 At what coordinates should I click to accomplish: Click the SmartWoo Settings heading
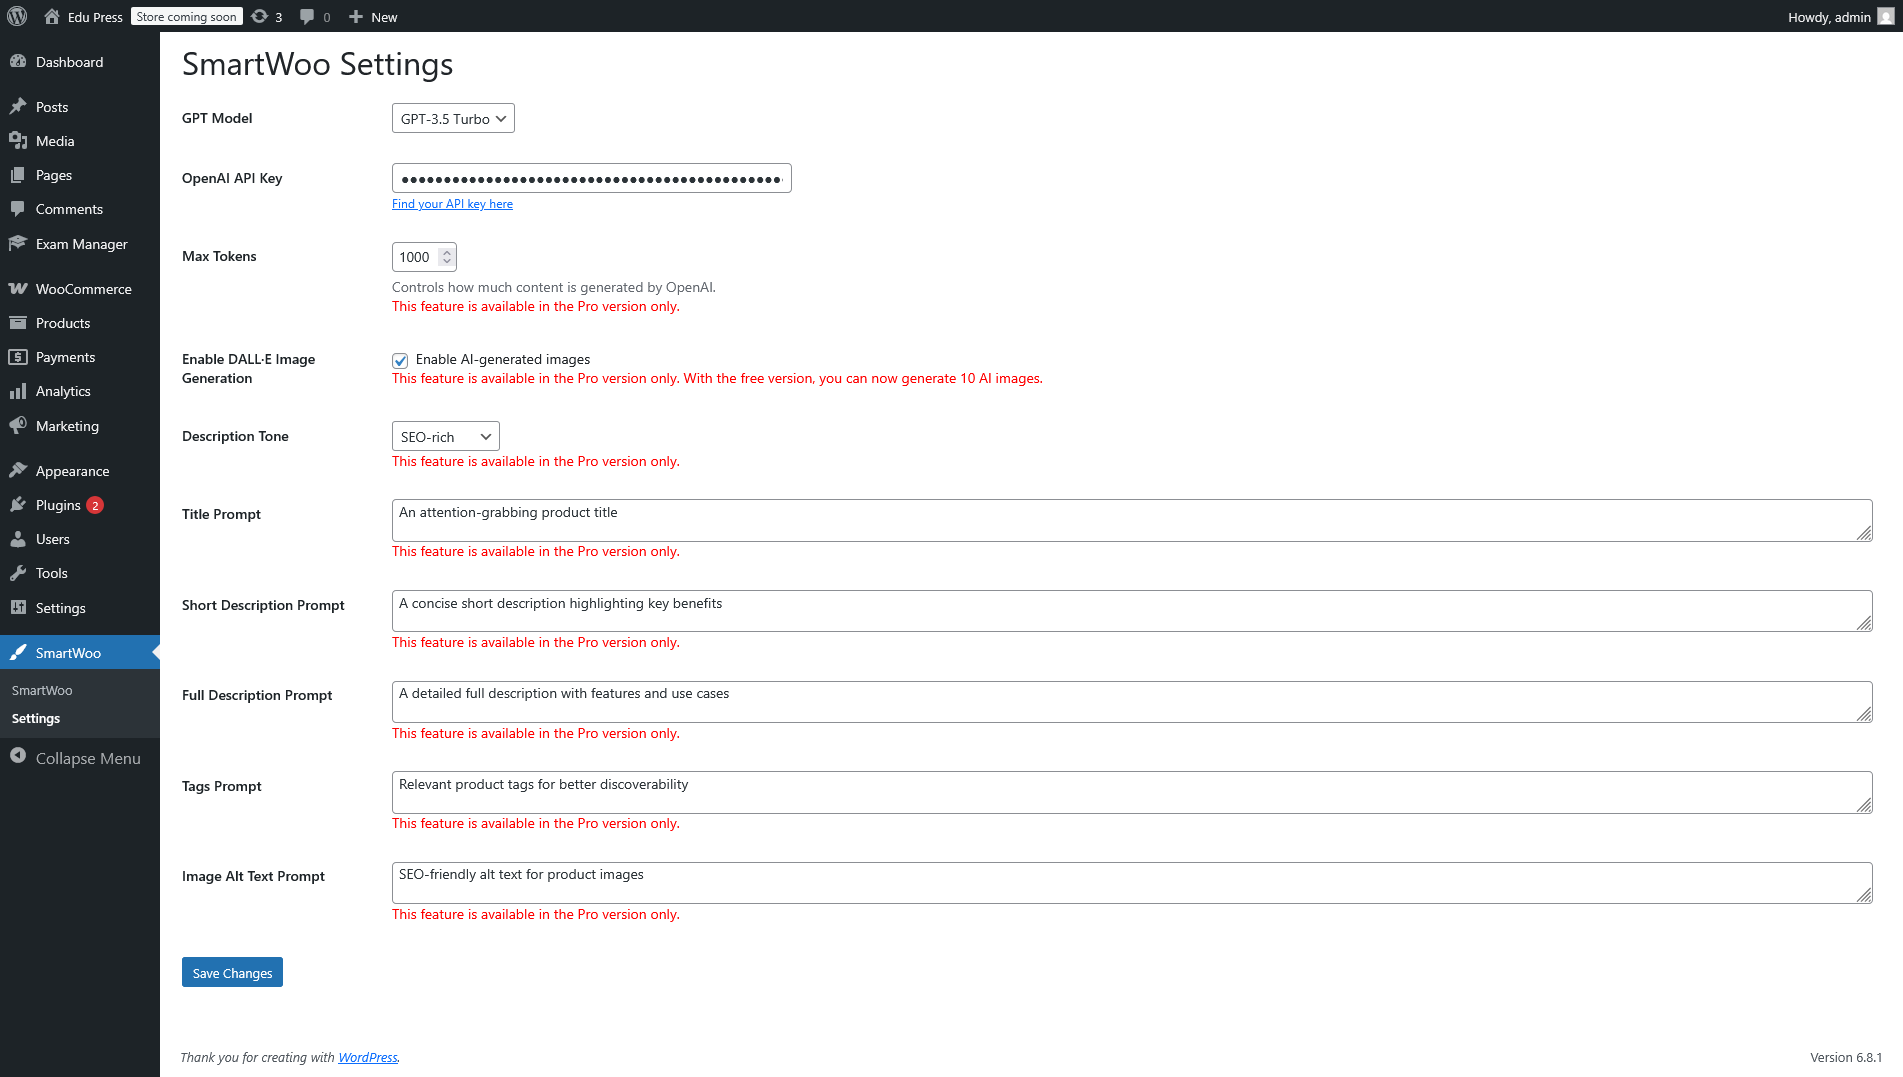pos(317,64)
